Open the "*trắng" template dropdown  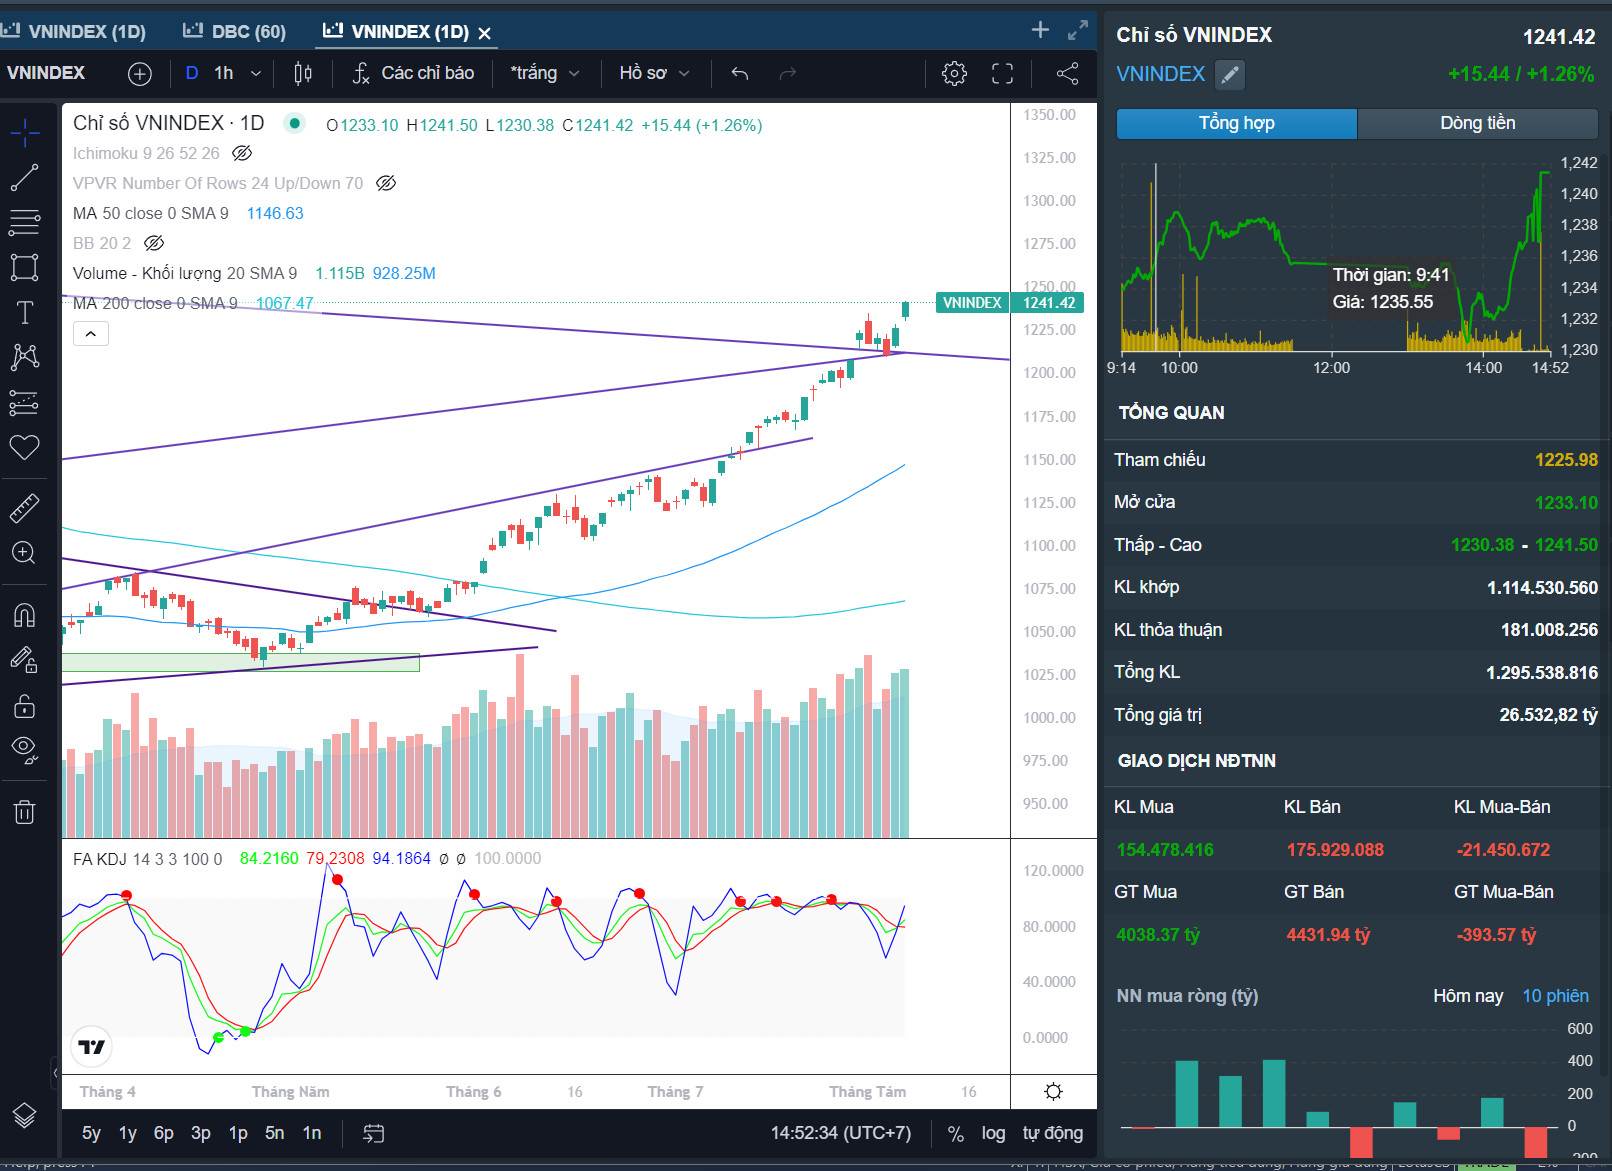pyautogui.click(x=545, y=73)
